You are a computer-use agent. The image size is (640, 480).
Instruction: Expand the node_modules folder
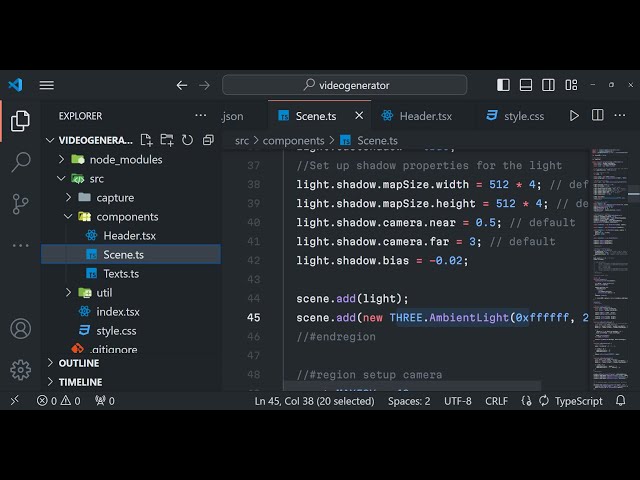point(62,159)
